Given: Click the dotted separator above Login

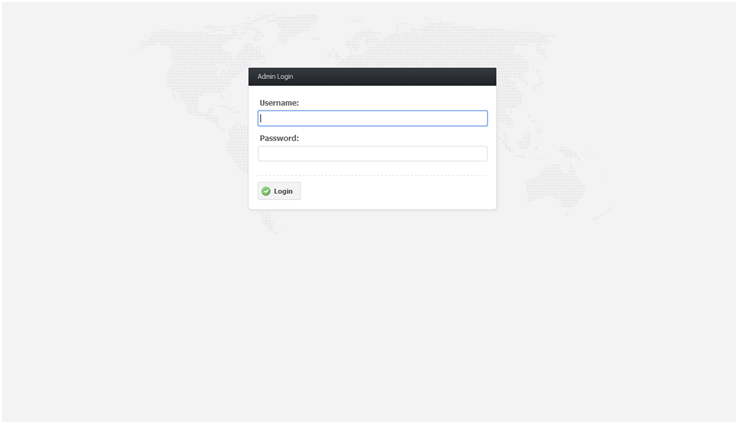Looking at the screenshot, I should pyautogui.click(x=373, y=176).
